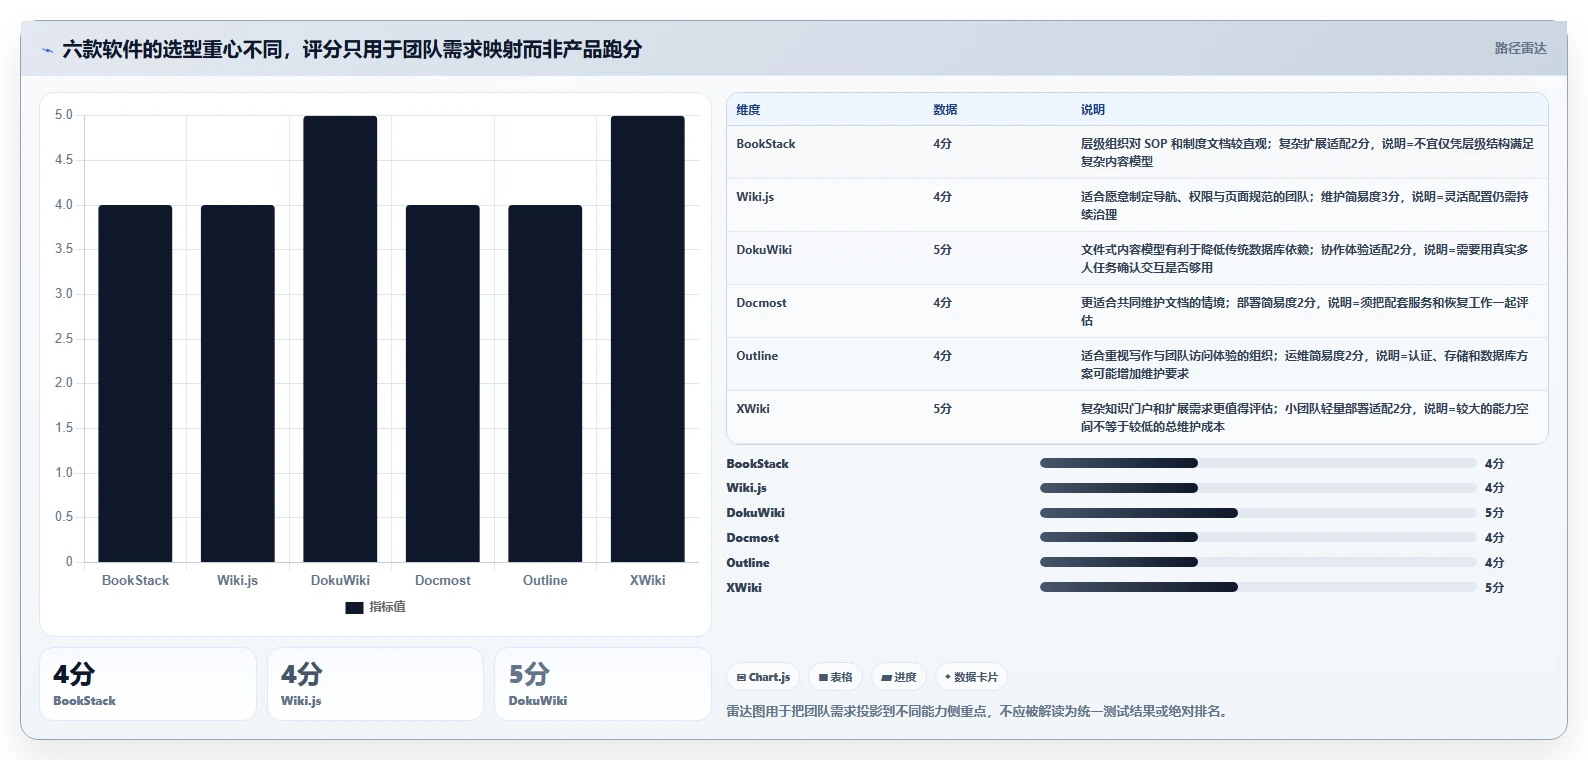The width and height of the screenshot is (1588, 760).
Task: Toggle the 指标值 legend entry
Action: 375,607
